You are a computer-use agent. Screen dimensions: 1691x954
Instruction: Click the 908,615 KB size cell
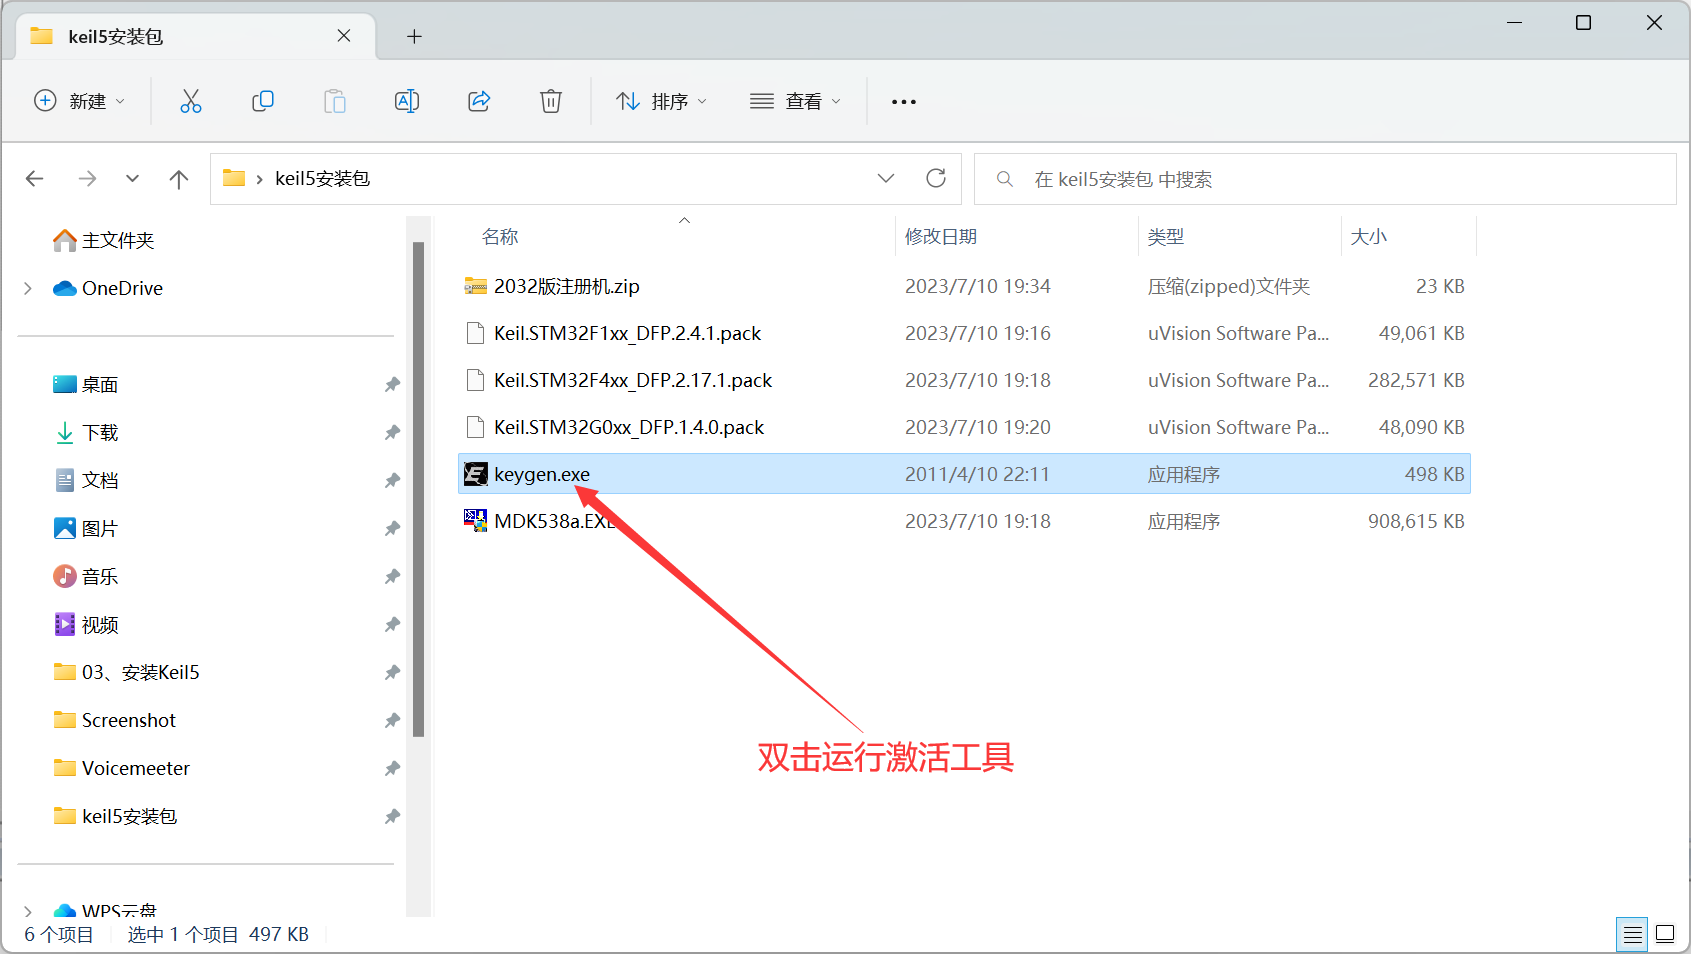click(x=1416, y=521)
